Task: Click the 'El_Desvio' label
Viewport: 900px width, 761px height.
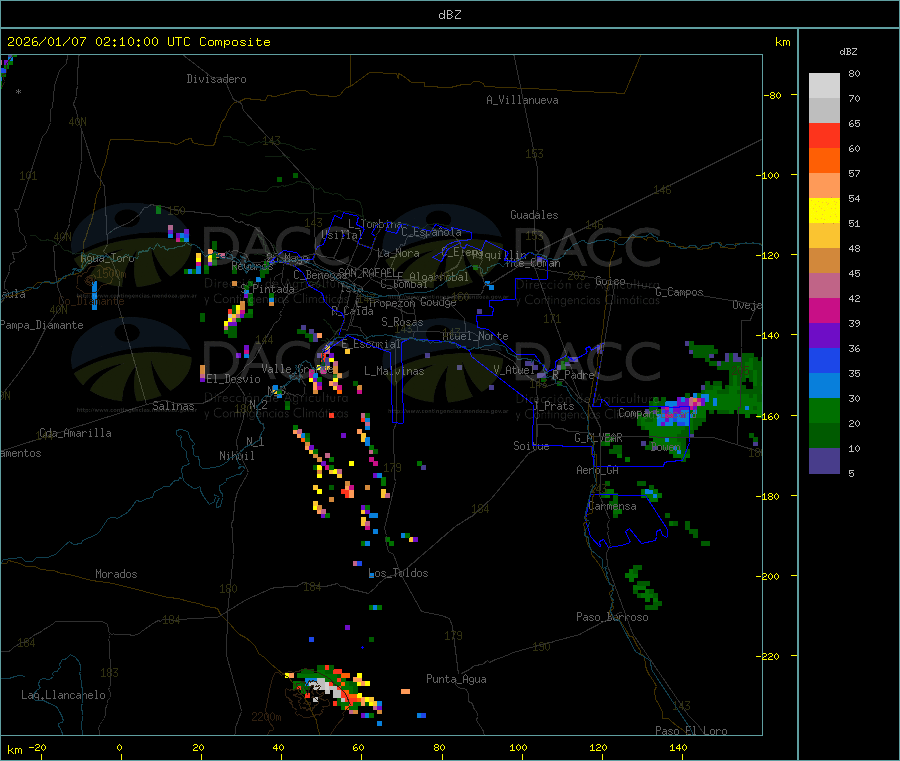Action: pyautogui.click(x=234, y=379)
